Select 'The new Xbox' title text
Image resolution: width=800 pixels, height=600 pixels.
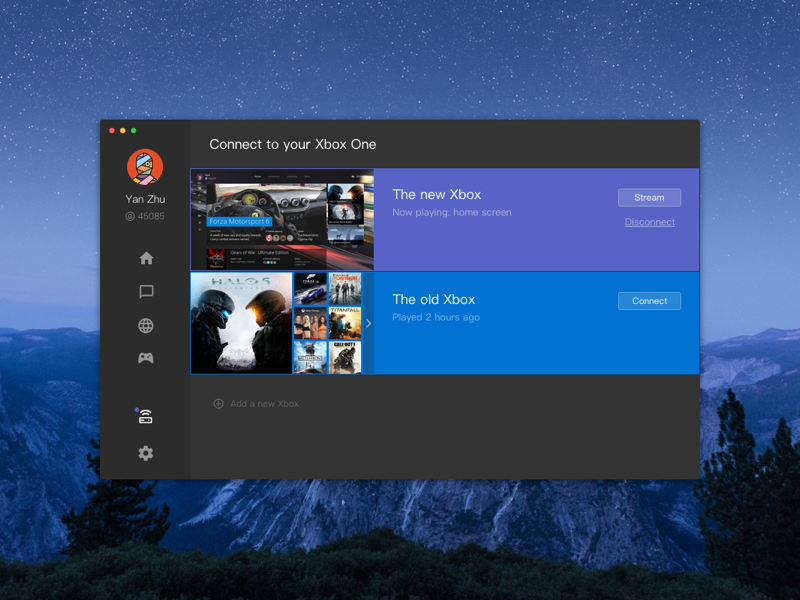[436, 195]
